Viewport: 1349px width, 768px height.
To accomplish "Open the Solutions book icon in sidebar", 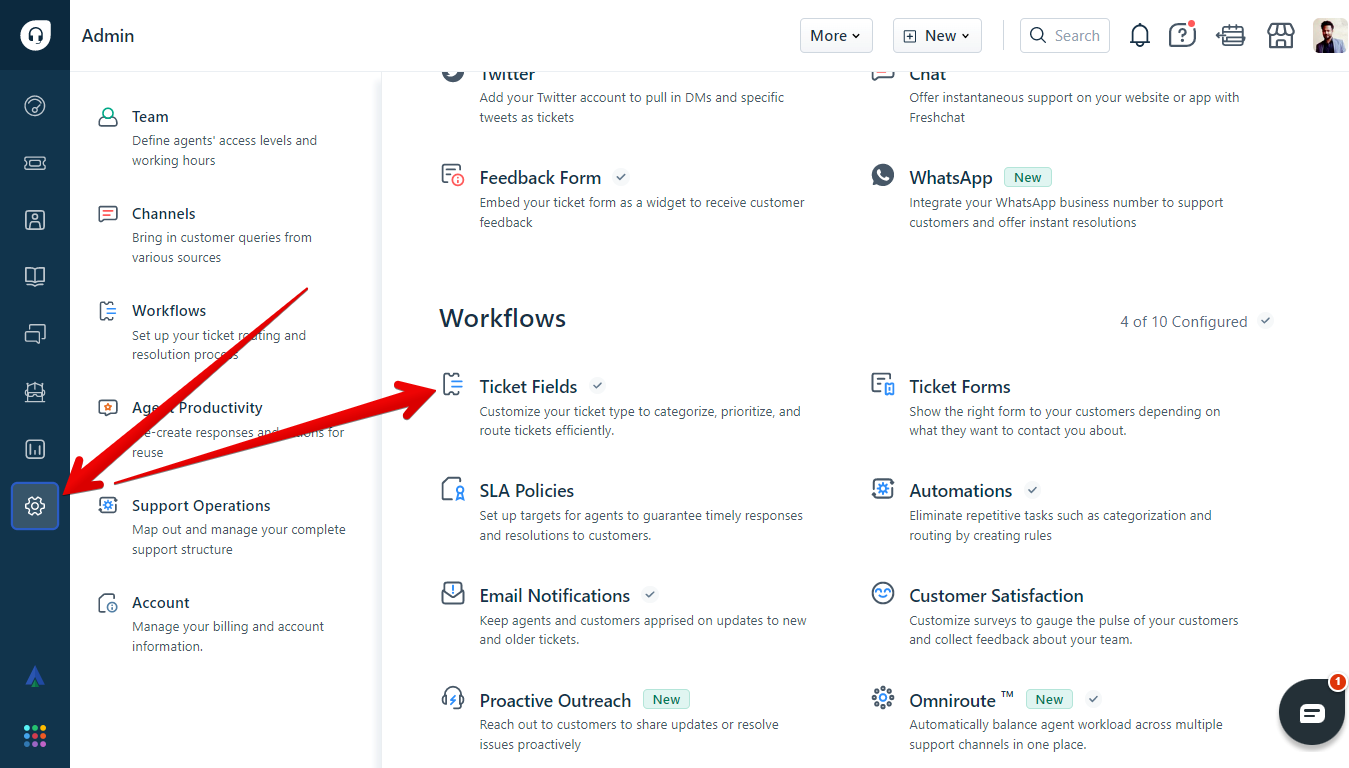I will point(35,277).
